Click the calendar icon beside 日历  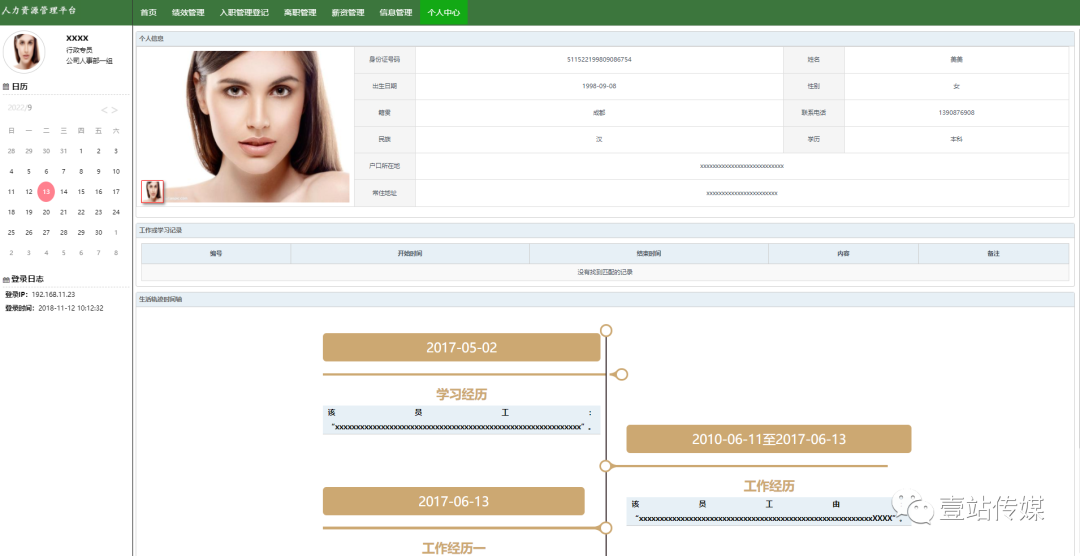(x=6, y=87)
